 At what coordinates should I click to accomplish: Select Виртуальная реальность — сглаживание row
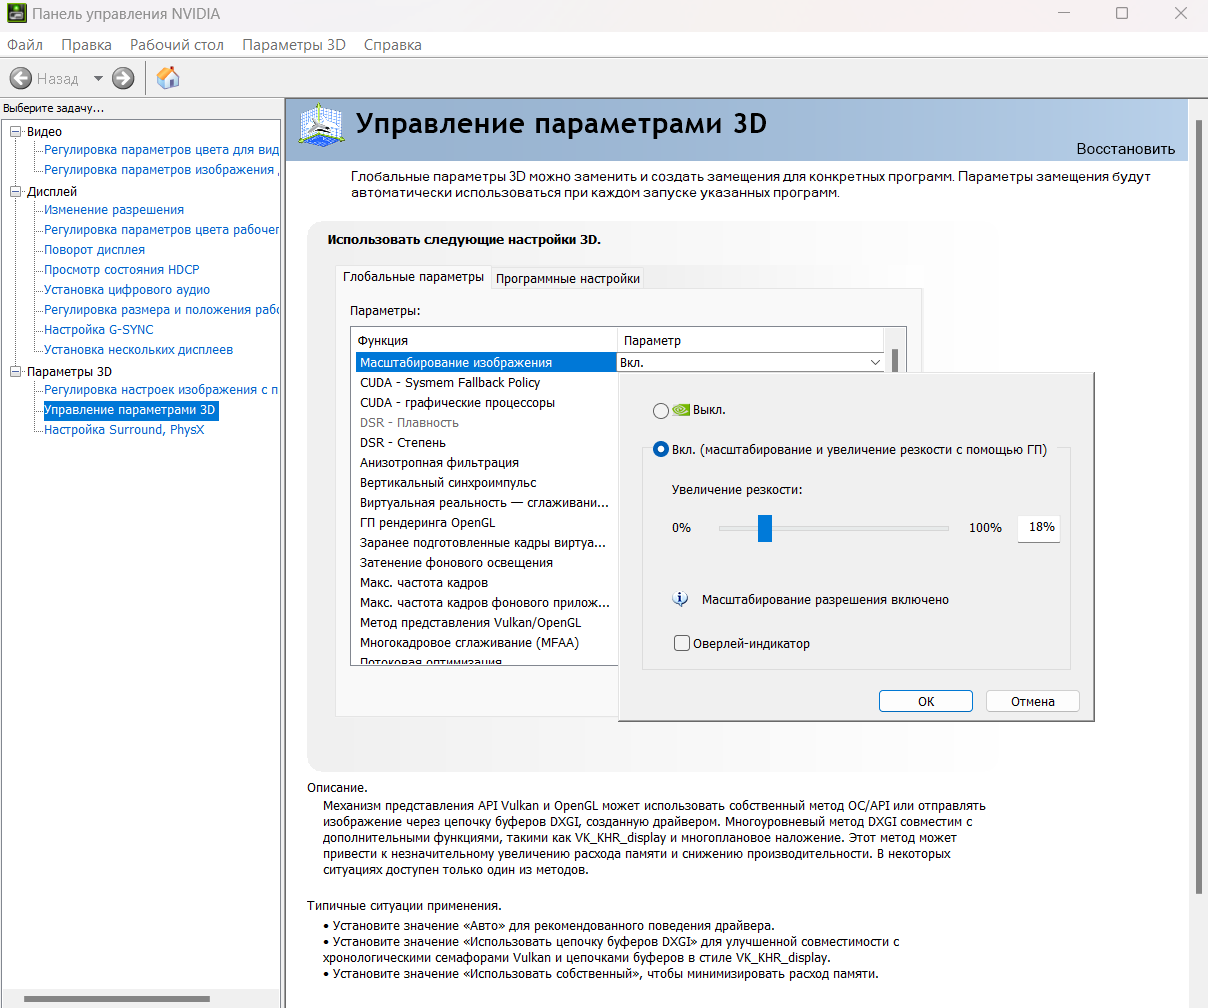pyautogui.click(x=484, y=503)
